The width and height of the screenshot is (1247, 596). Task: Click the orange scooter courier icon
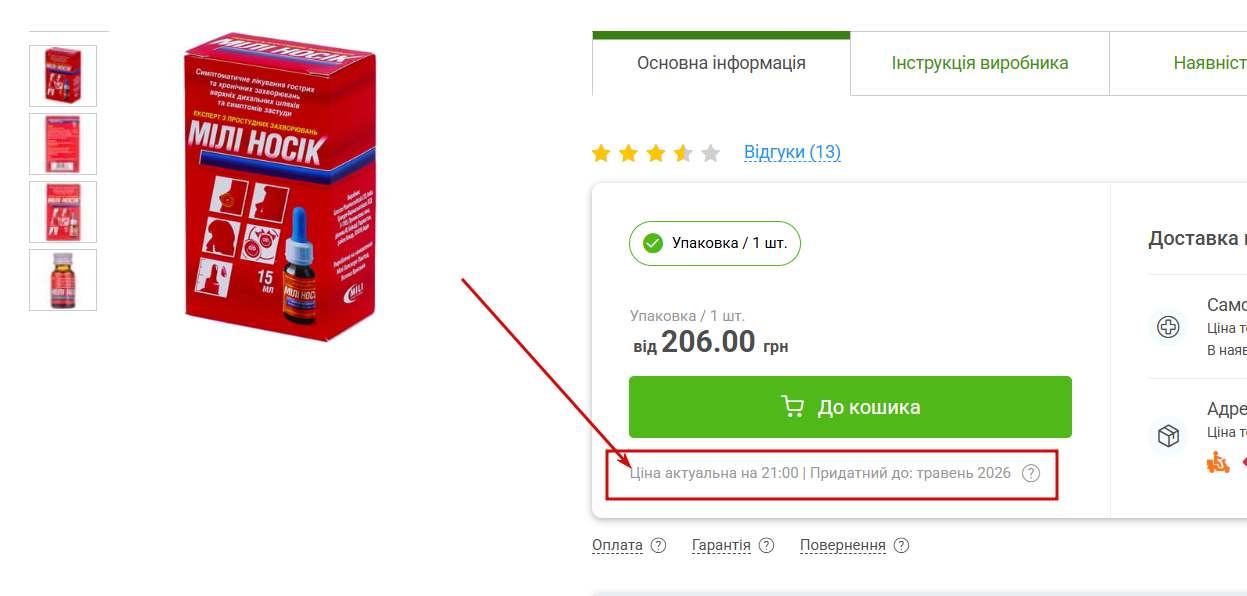pos(1217,462)
